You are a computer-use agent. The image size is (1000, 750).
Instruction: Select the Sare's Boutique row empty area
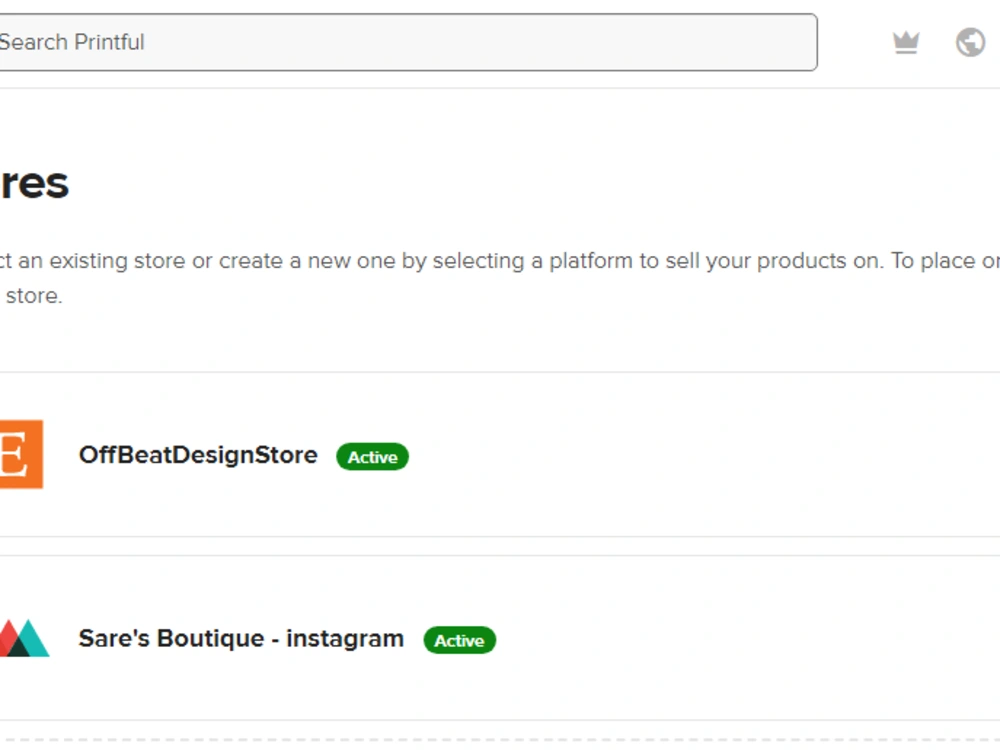pos(746,638)
